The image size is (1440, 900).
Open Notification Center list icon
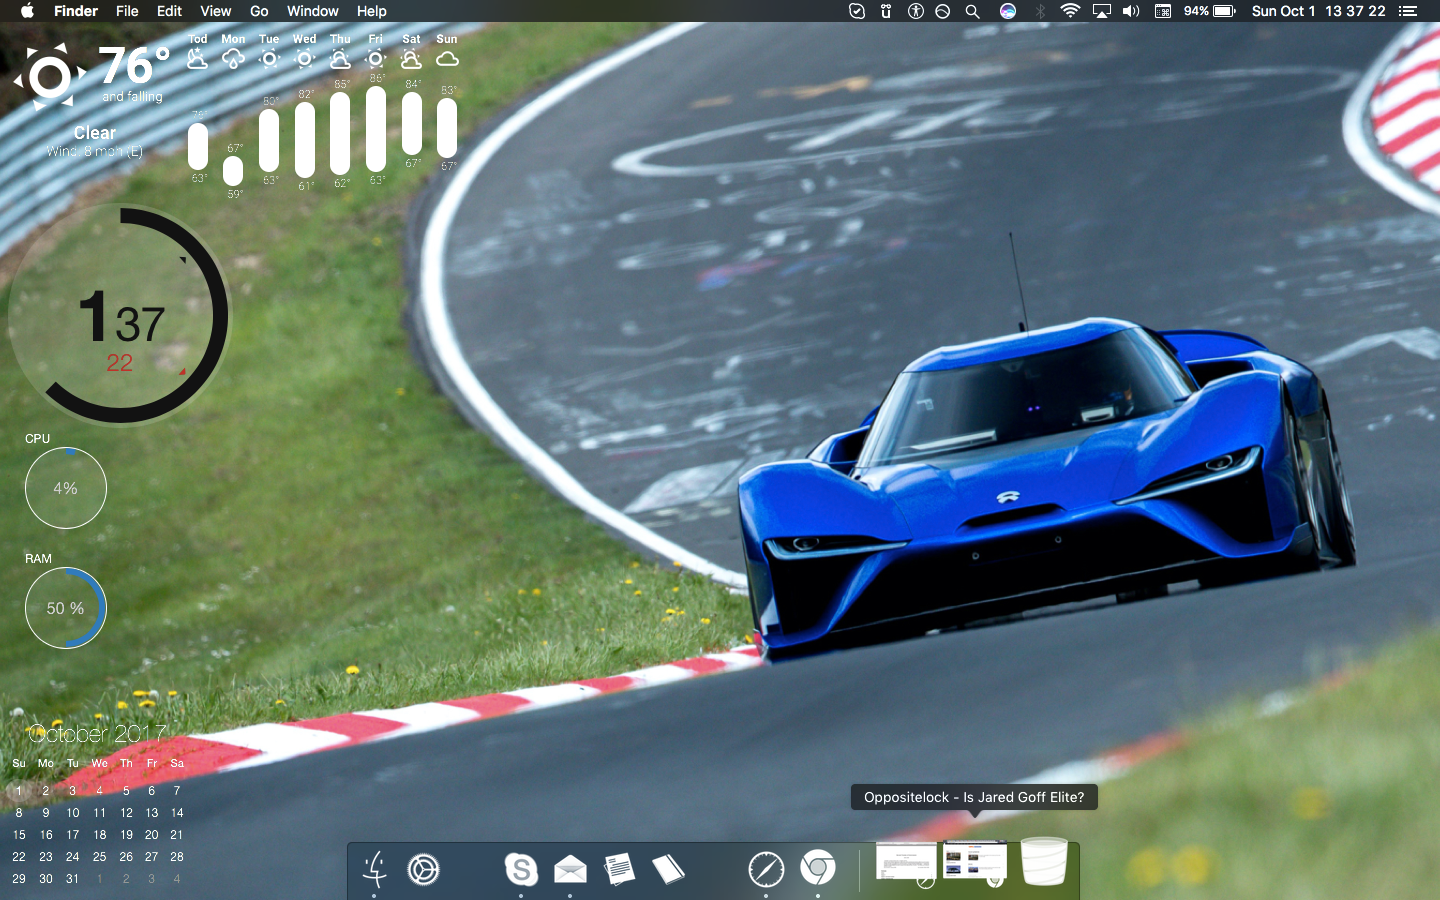pos(1408,11)
